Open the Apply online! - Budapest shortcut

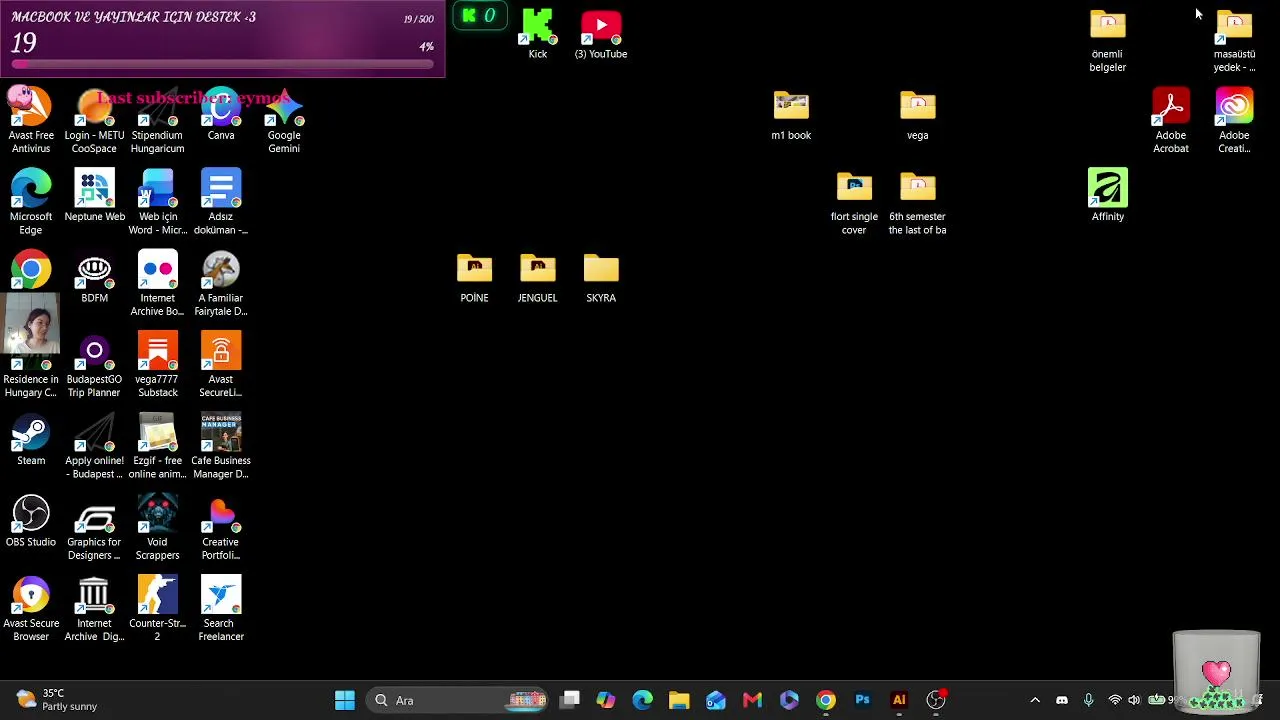(94, 446)
